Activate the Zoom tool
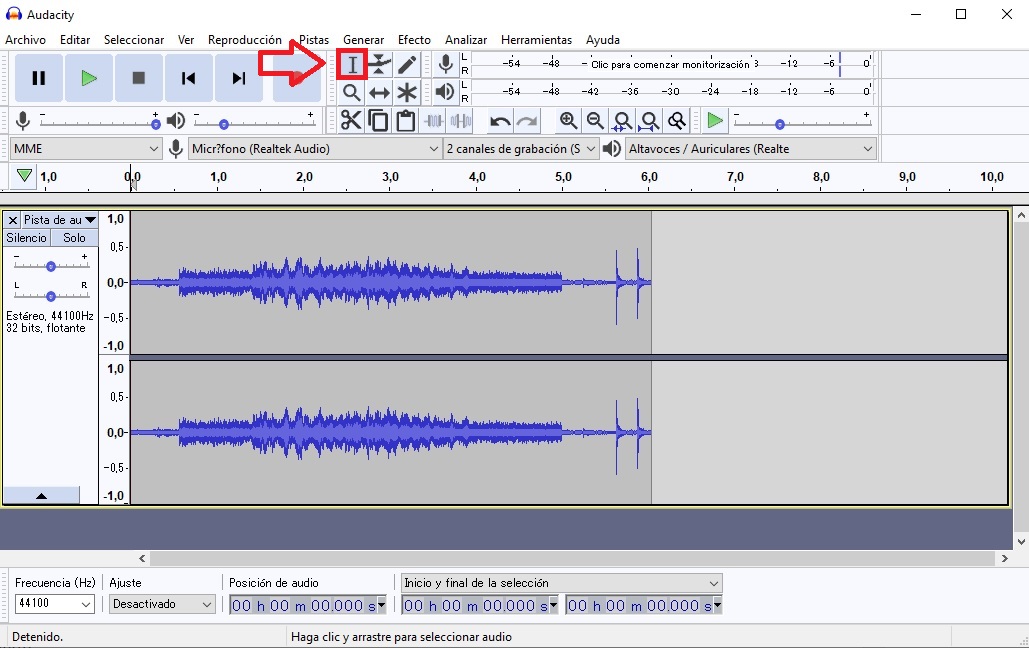Viewport: 1029px width, 648px height. (353, 92)
